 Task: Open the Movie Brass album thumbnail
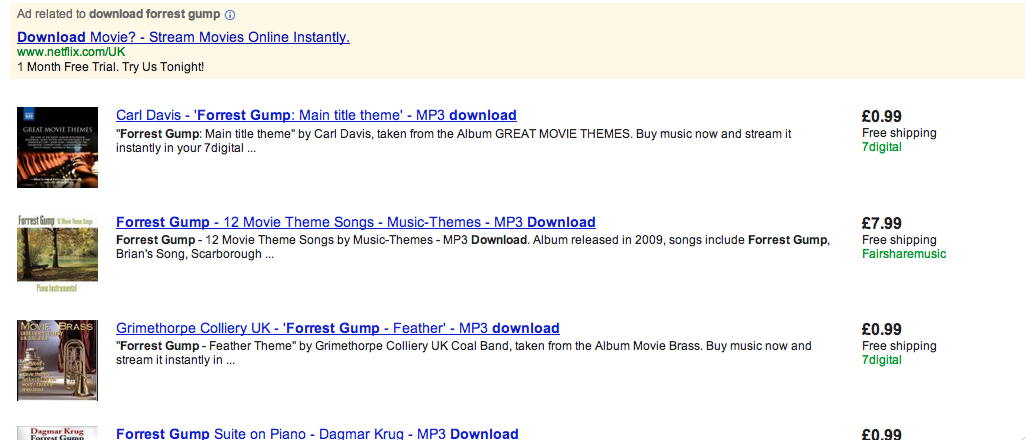57,360
